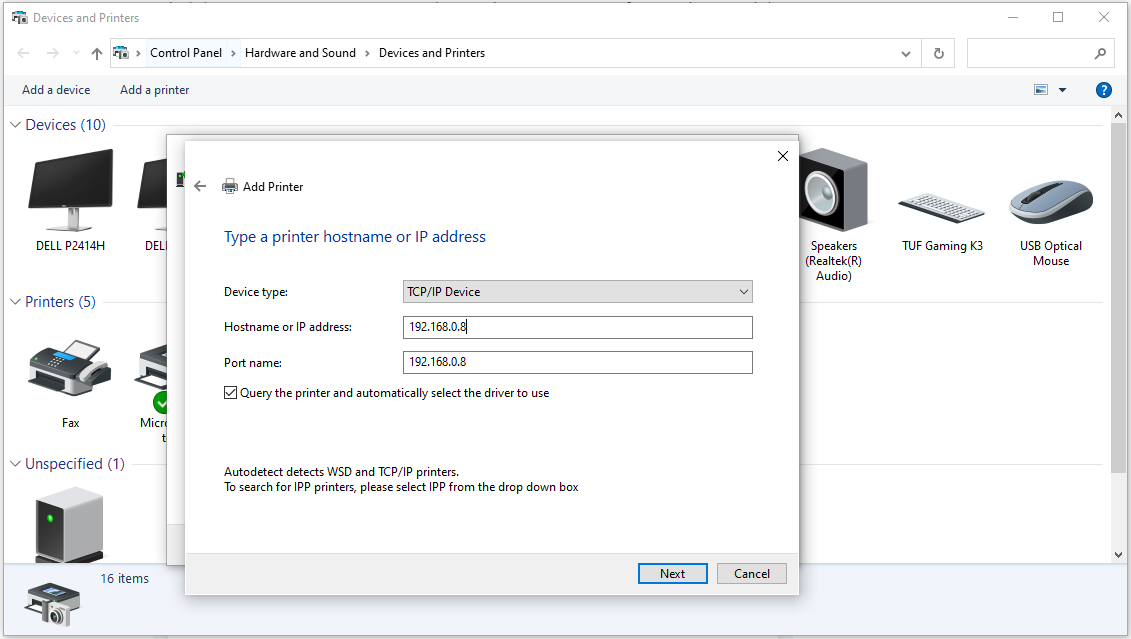
Task: Collapse the Unspecified (1) group
Action: point(16,464)
